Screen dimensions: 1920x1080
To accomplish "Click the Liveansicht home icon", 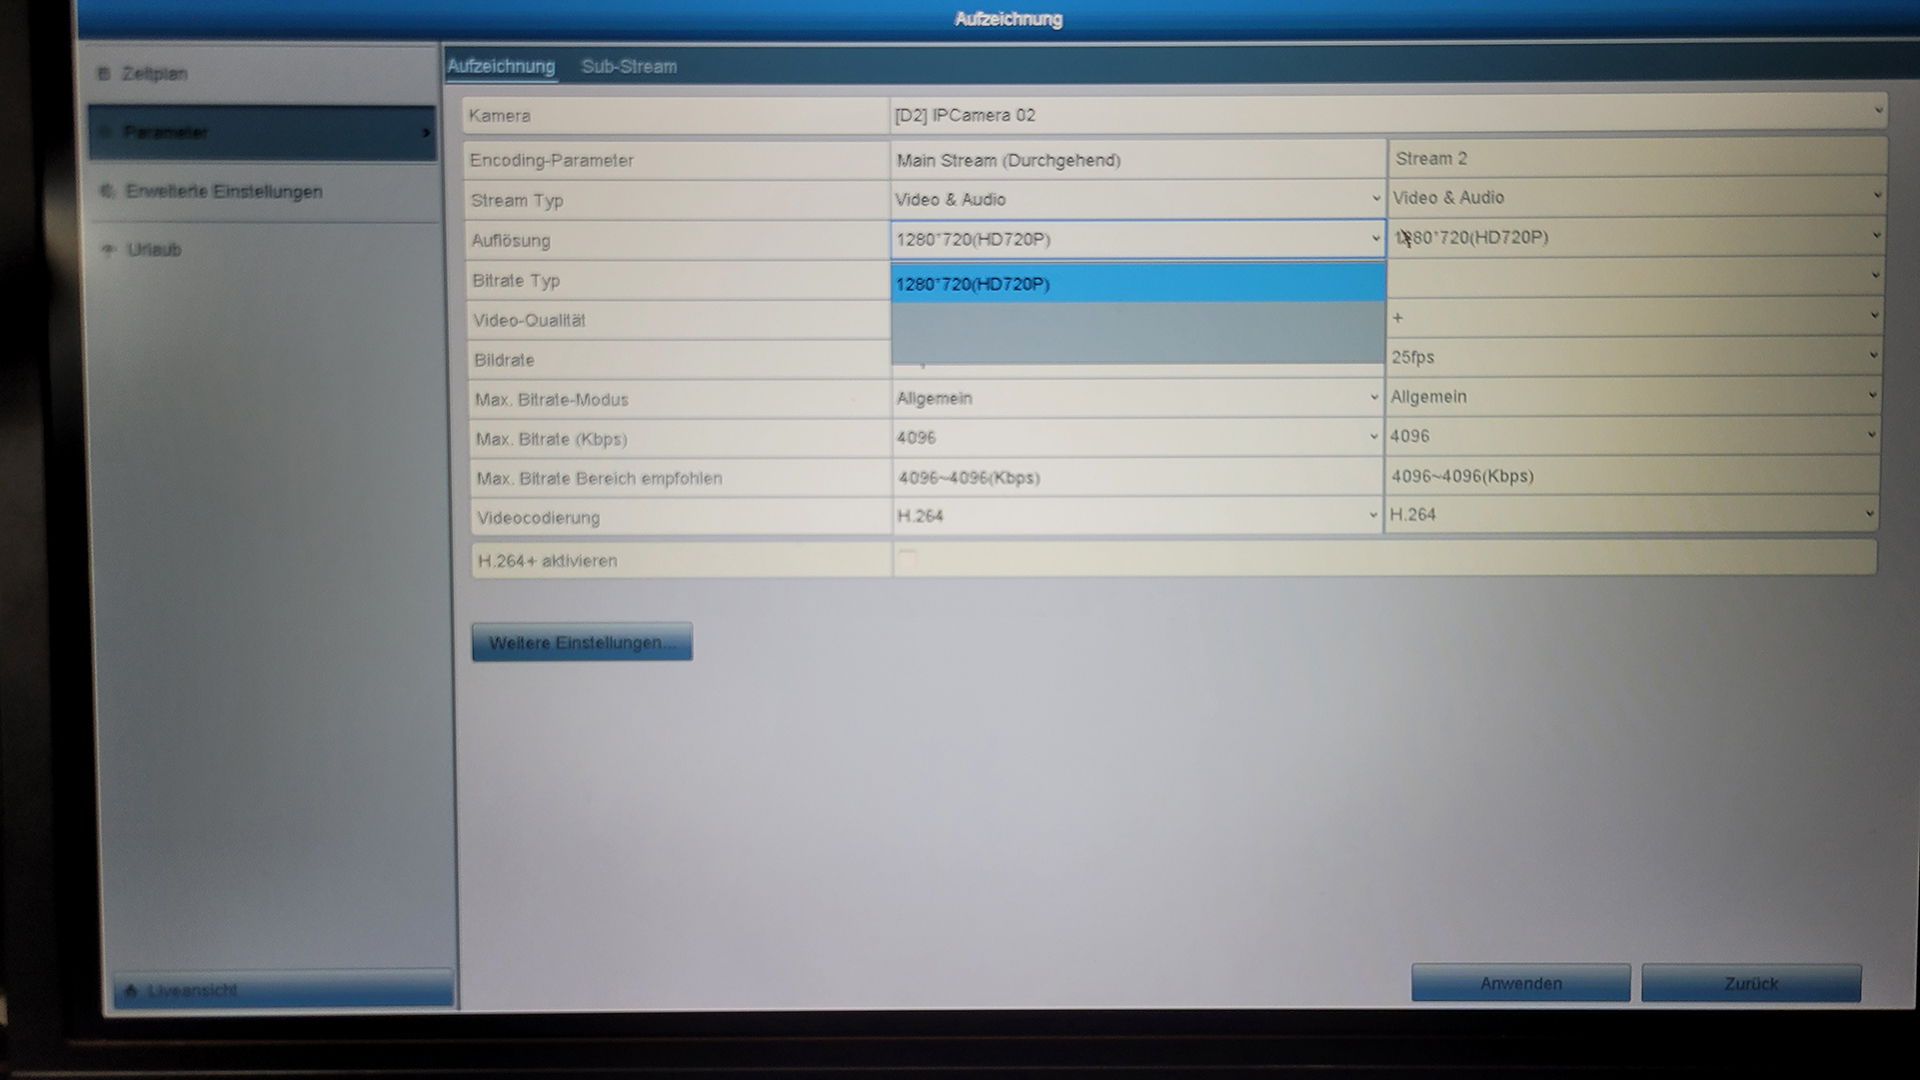I will click(131, 990).
